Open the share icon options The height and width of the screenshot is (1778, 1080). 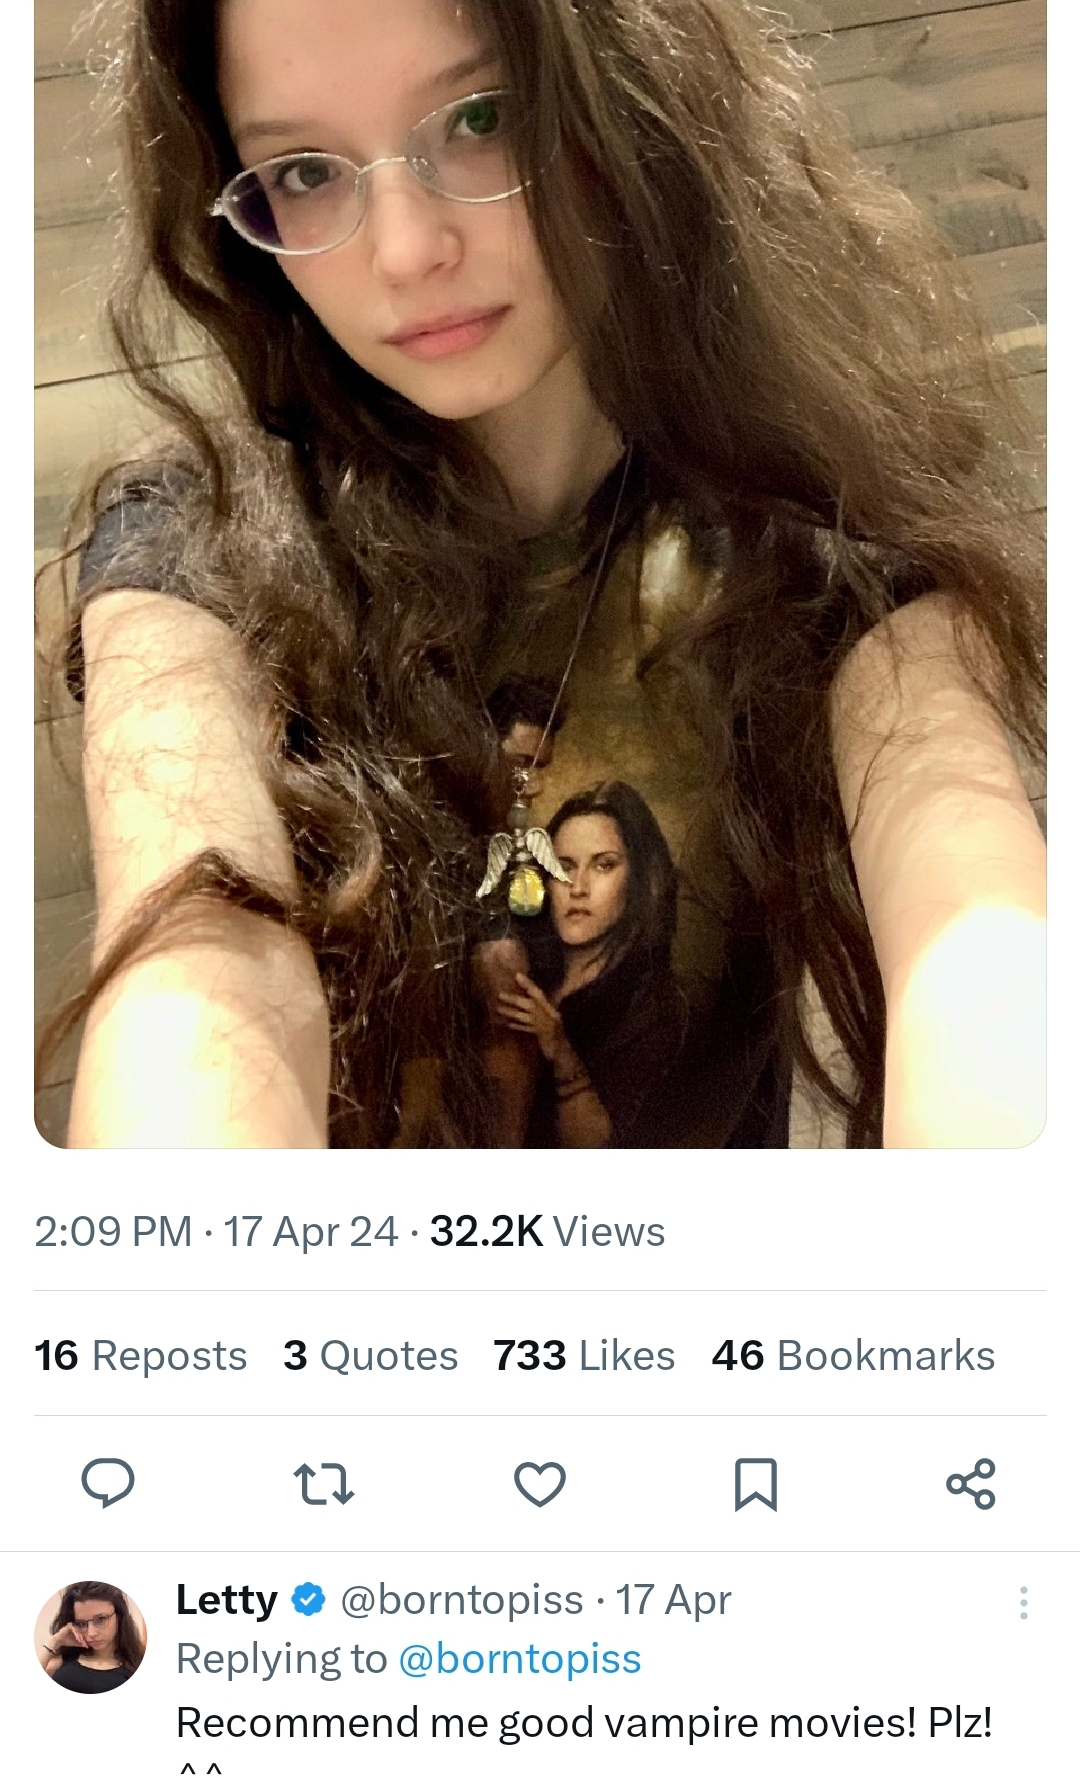(x=970, y=1484)
